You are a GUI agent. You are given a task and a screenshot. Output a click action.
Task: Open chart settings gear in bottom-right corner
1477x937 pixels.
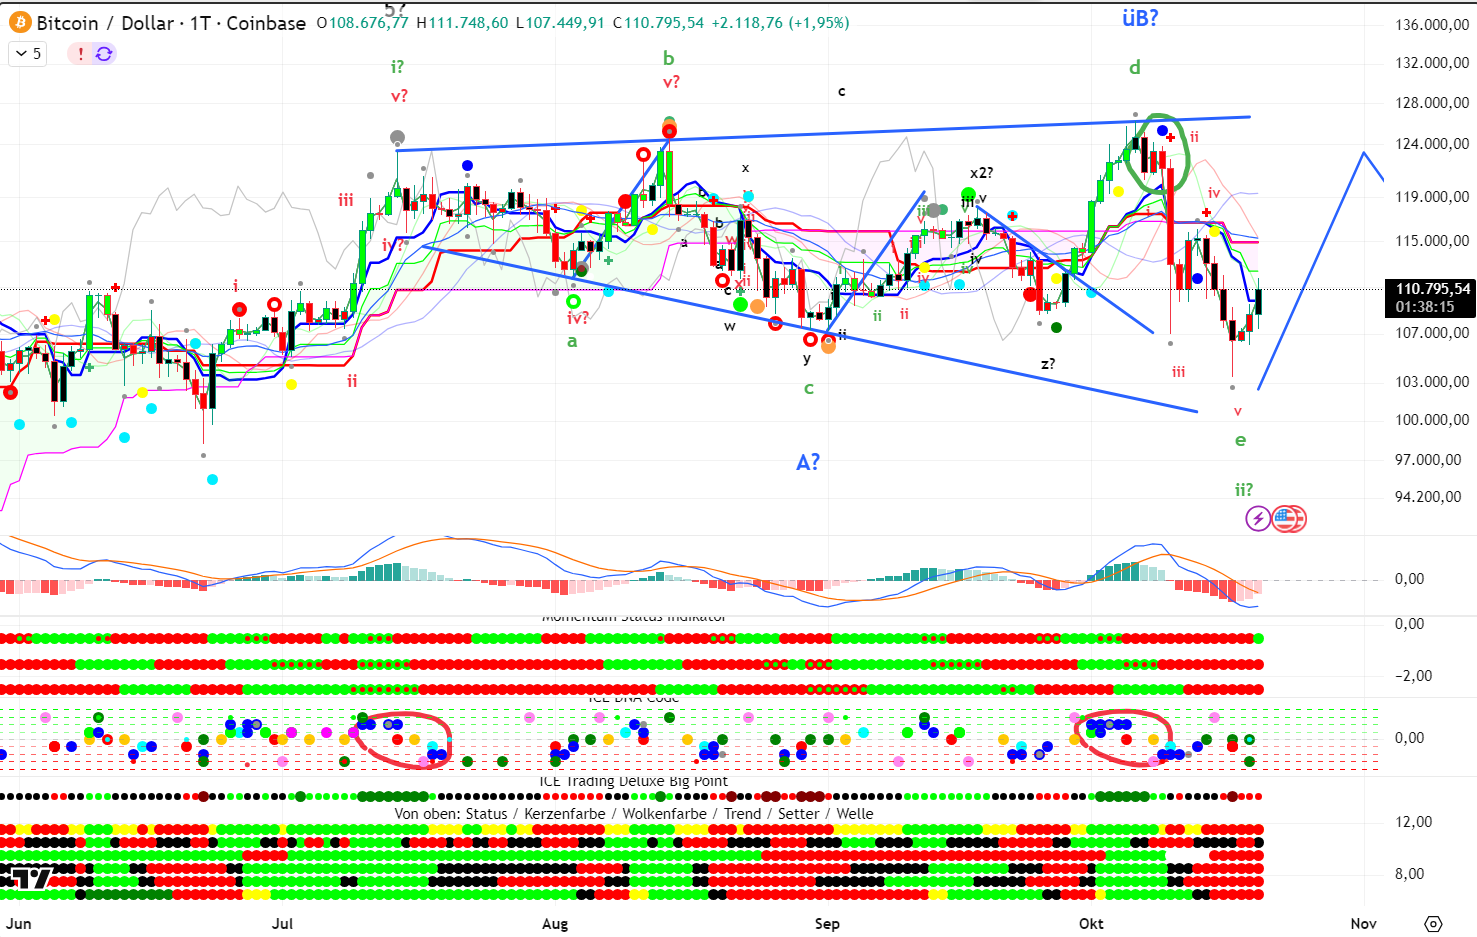(1433, 923)
